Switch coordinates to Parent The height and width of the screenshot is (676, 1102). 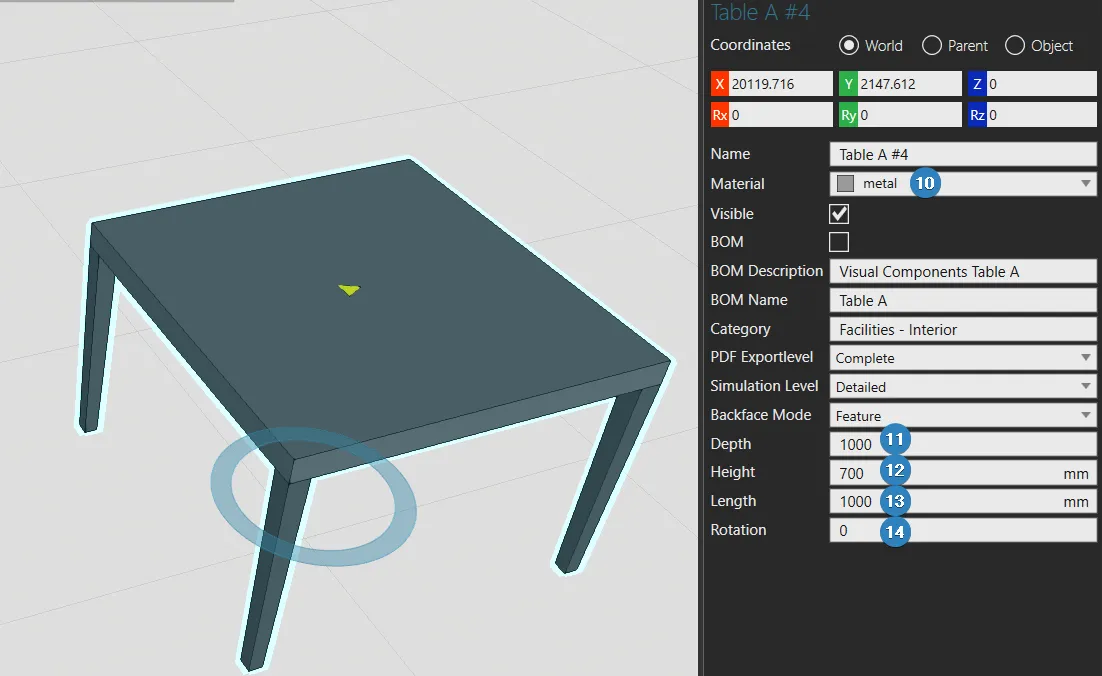point(932,46)
